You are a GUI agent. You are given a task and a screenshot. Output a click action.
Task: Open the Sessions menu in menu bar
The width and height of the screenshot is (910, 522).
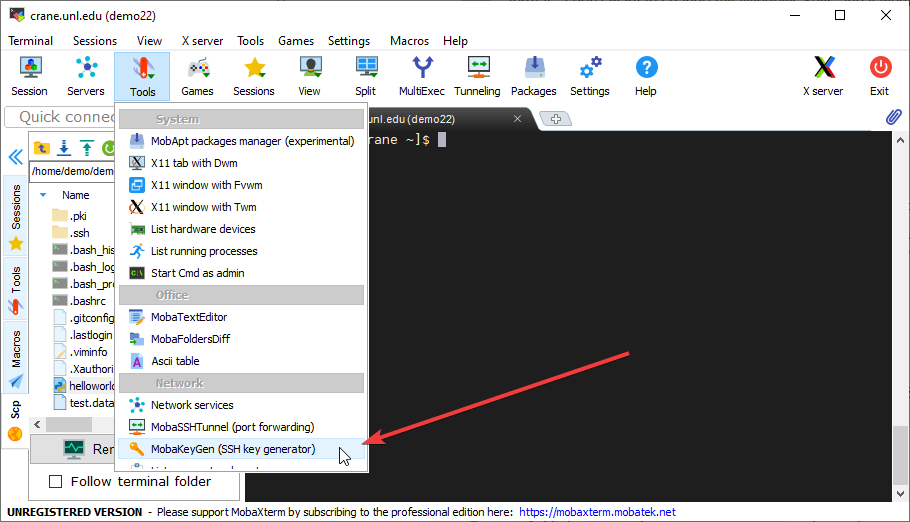click(x=95, y=41)
